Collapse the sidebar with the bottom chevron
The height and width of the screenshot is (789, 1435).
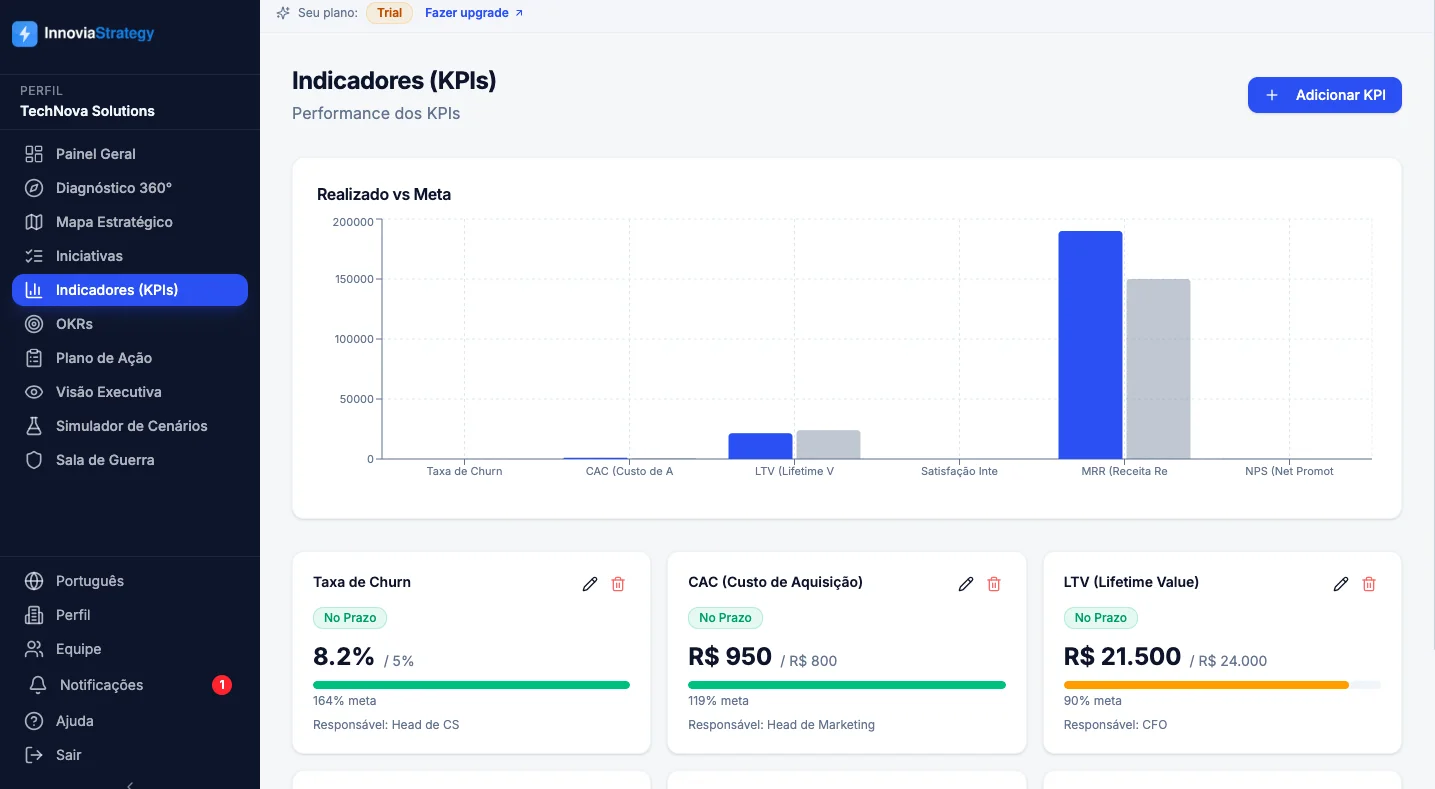pyautogui.click(x=130, y=785)
